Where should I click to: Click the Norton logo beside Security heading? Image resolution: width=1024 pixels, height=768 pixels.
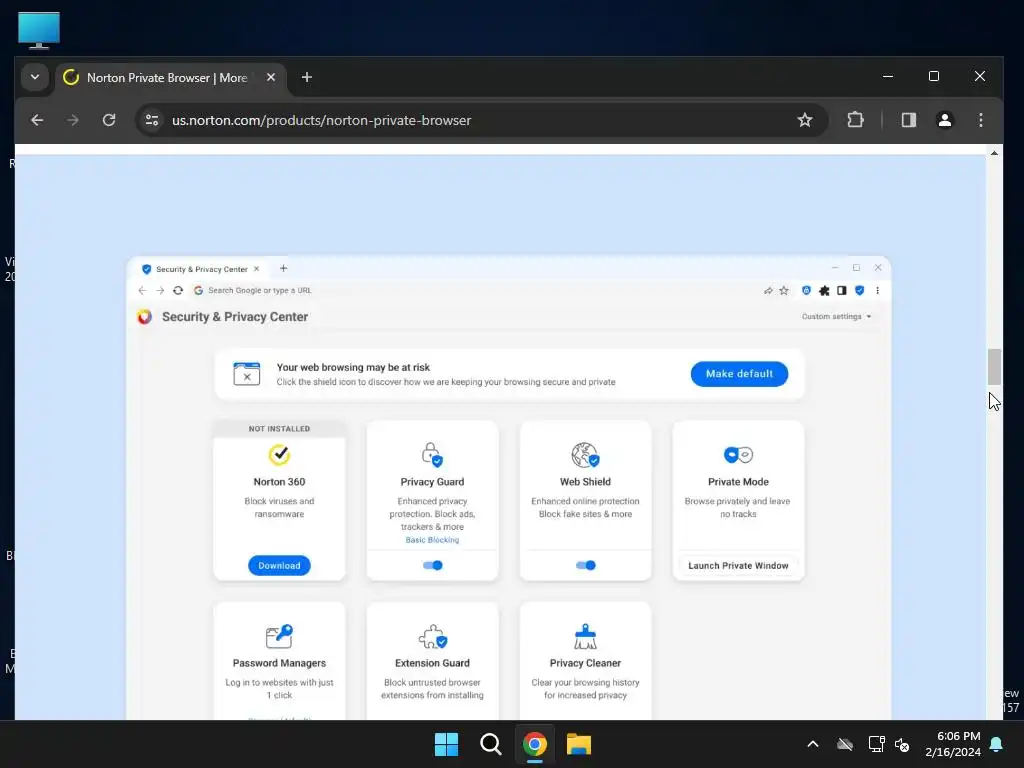(145, 317)
